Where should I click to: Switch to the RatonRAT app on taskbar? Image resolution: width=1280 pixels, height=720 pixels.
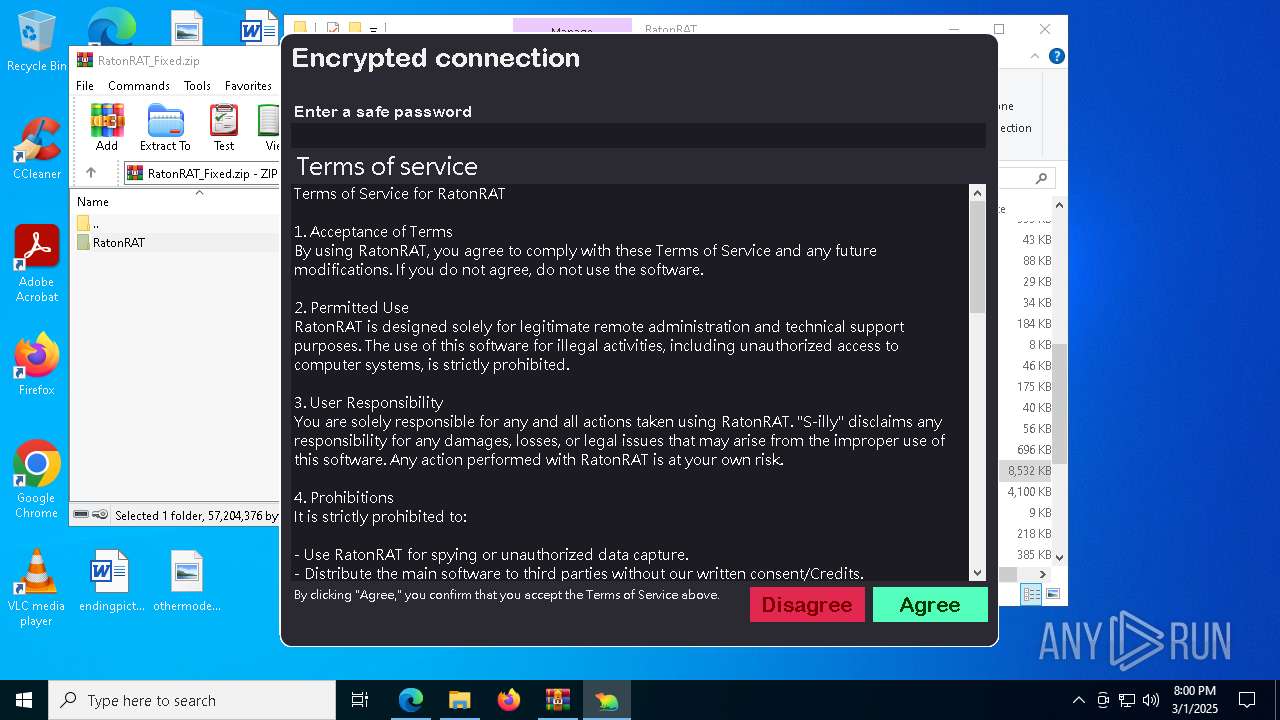coord(607,700)
